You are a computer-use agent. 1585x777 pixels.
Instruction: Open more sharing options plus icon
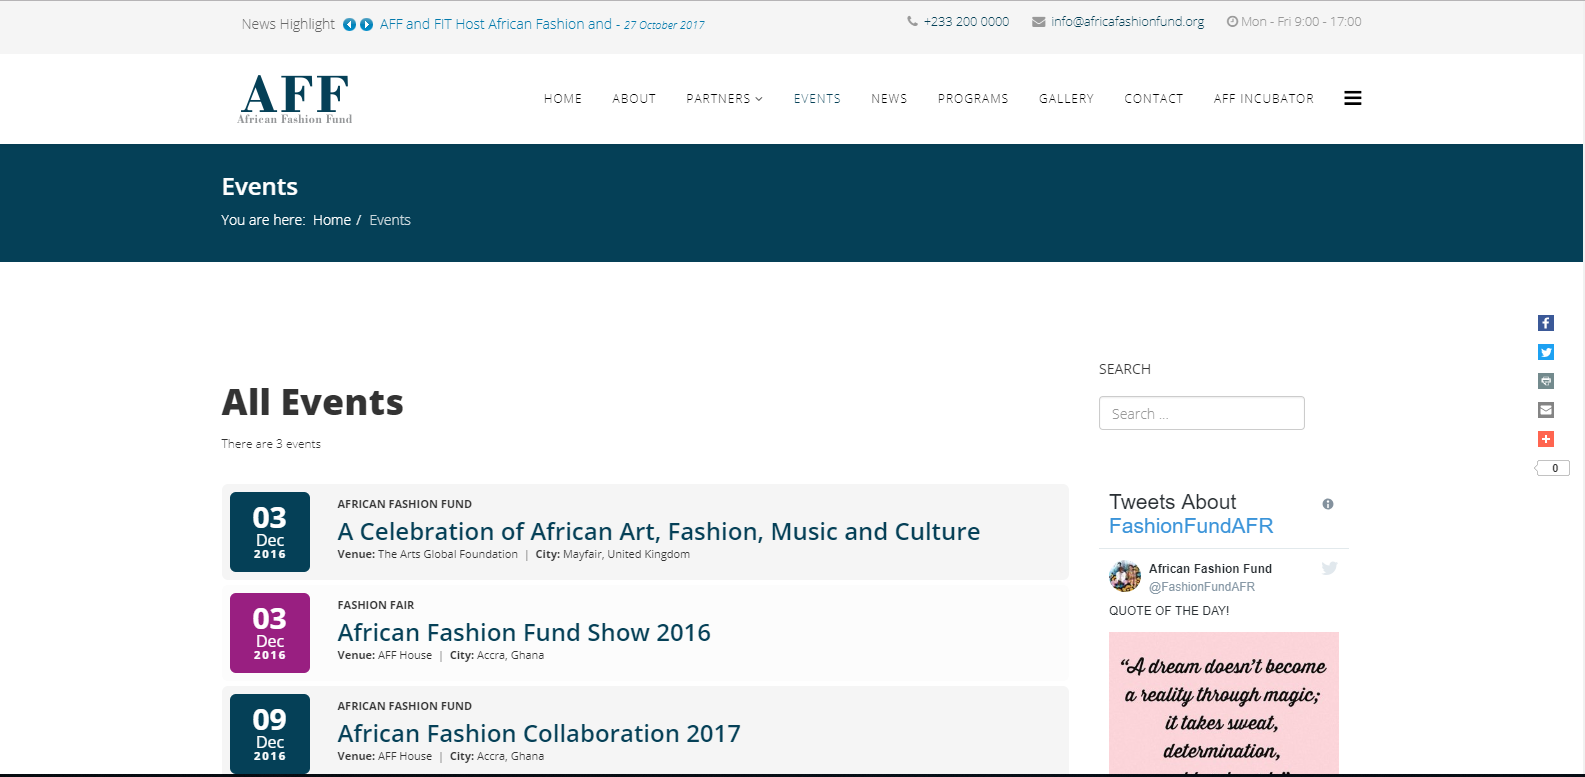click(1546, 439)
